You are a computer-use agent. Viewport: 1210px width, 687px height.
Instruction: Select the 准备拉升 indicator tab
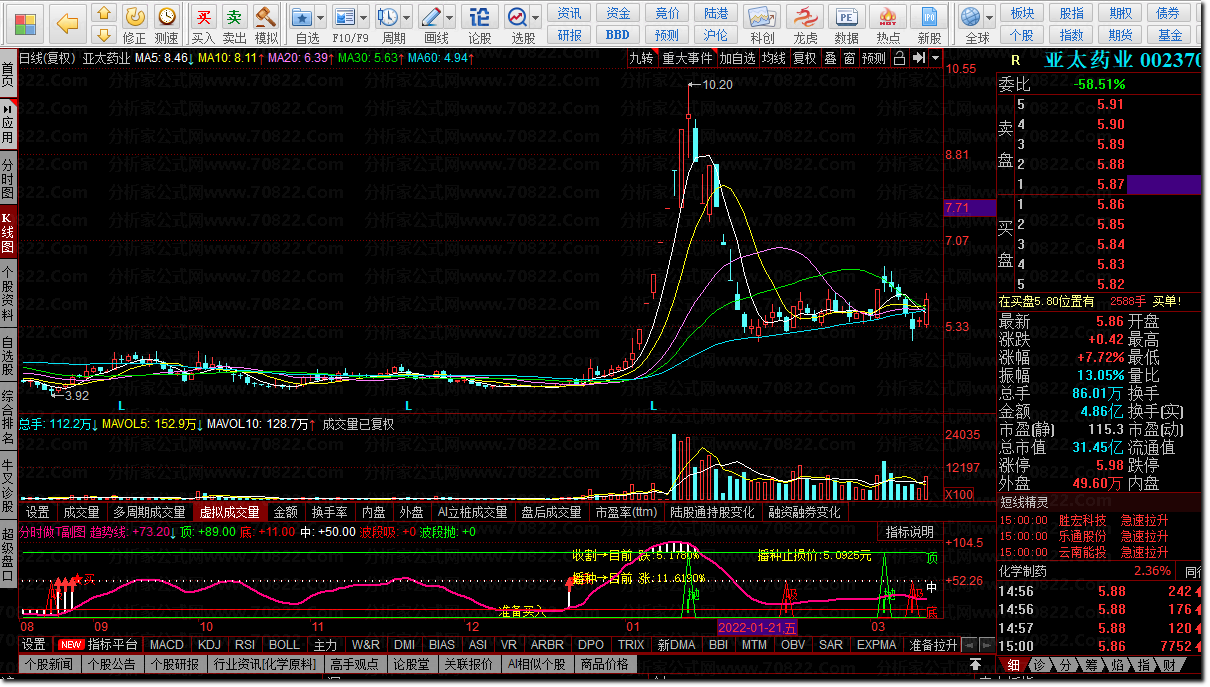tap(934, 645)
